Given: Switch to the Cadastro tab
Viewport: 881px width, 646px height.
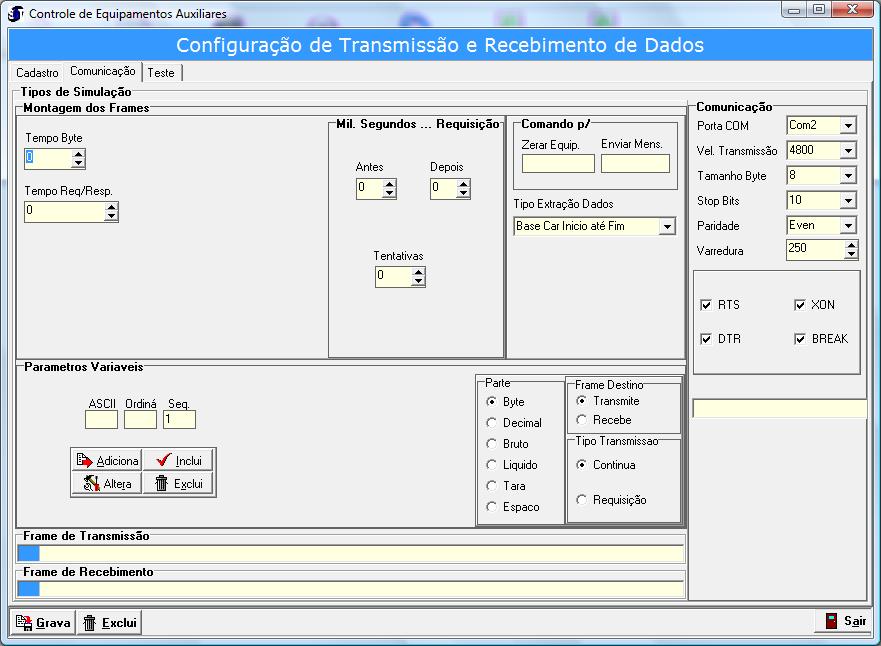Looking at the screenshot, I should click(x=37, y=73).
